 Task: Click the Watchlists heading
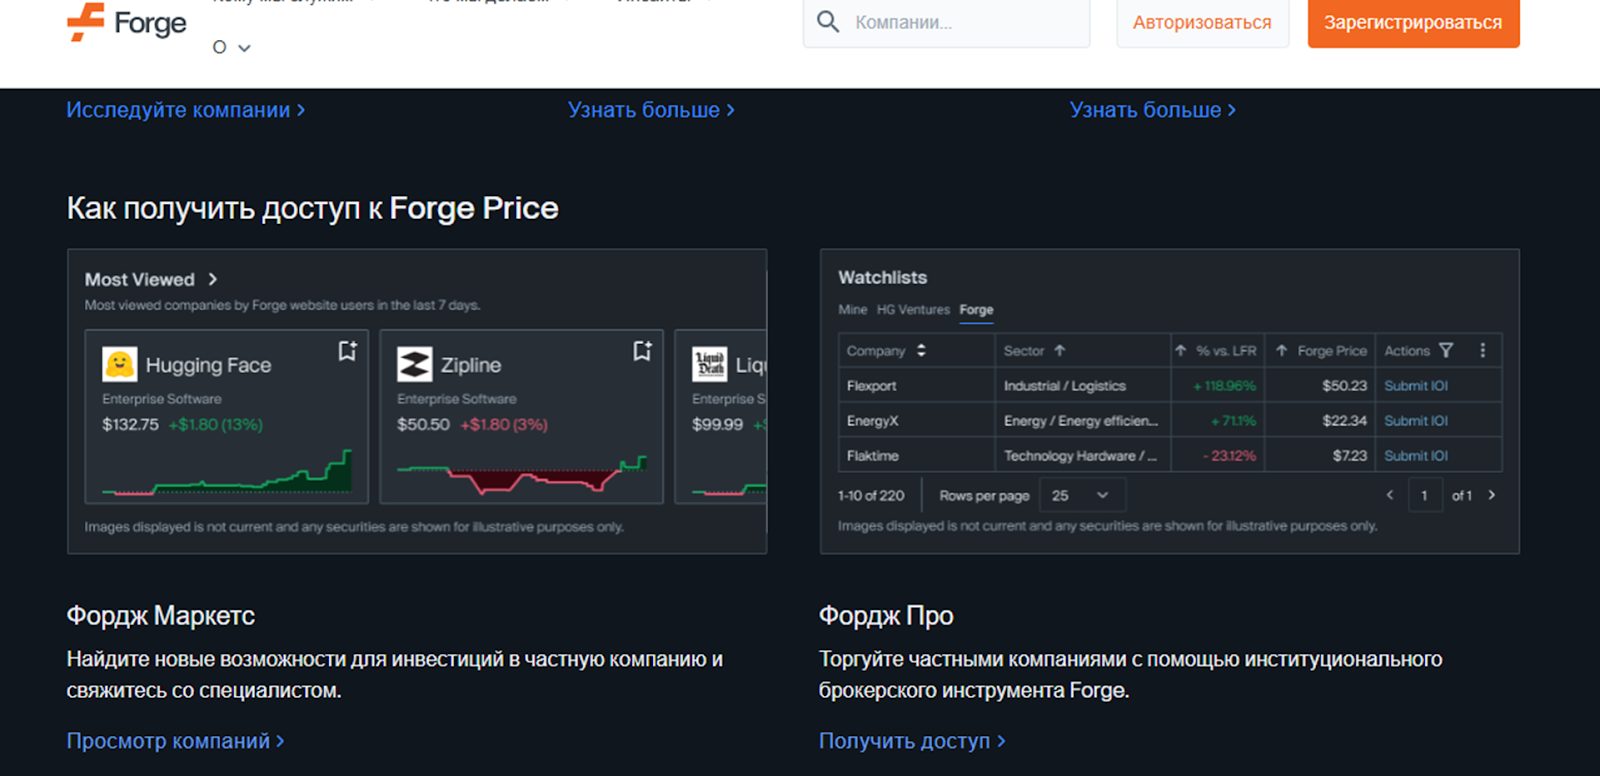tap(883, 278)
